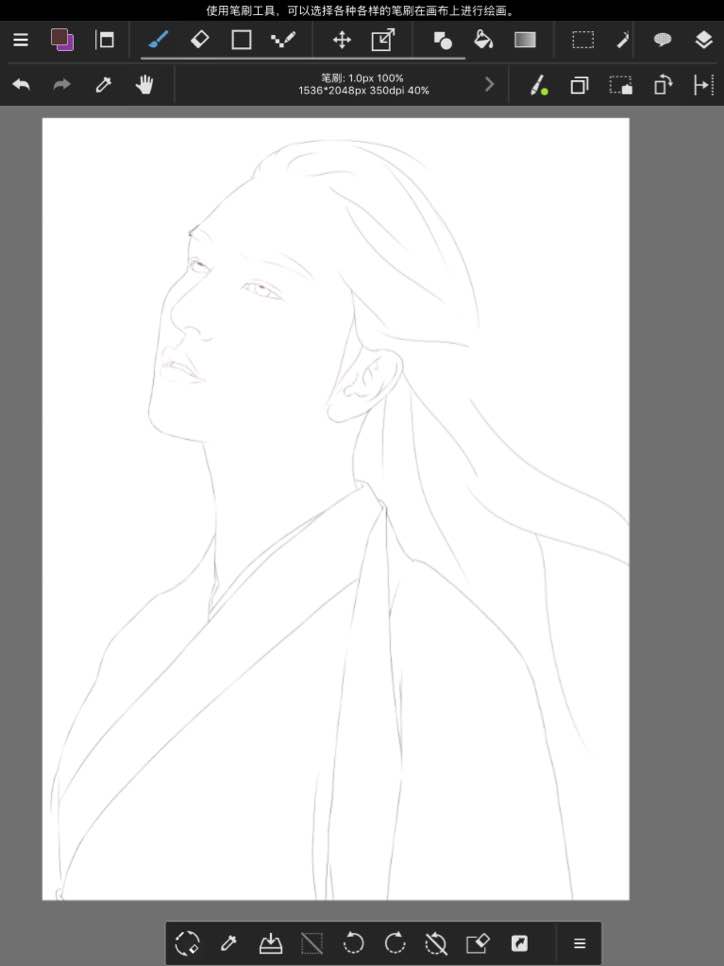Select the Transform tool
724x966 pixels.
(x=383, y=40)
